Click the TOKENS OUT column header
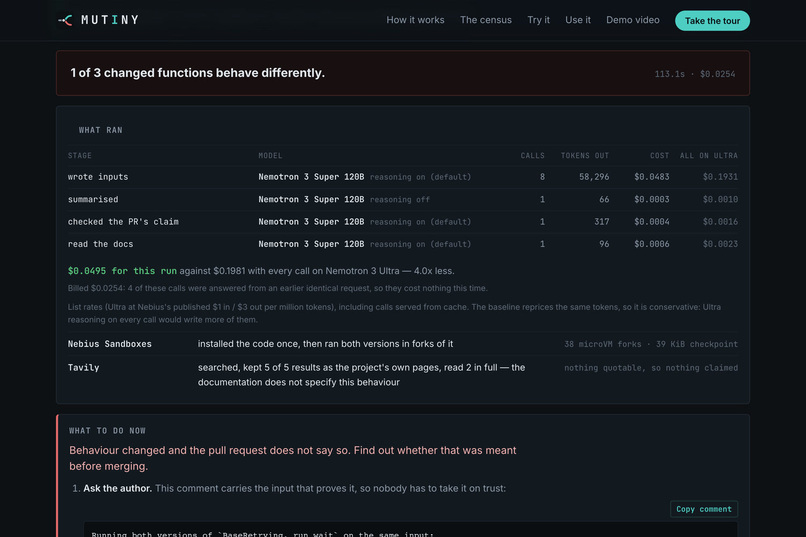Image resolution: width=806 pixels, height=537 pixels. (x=584, y=156)
